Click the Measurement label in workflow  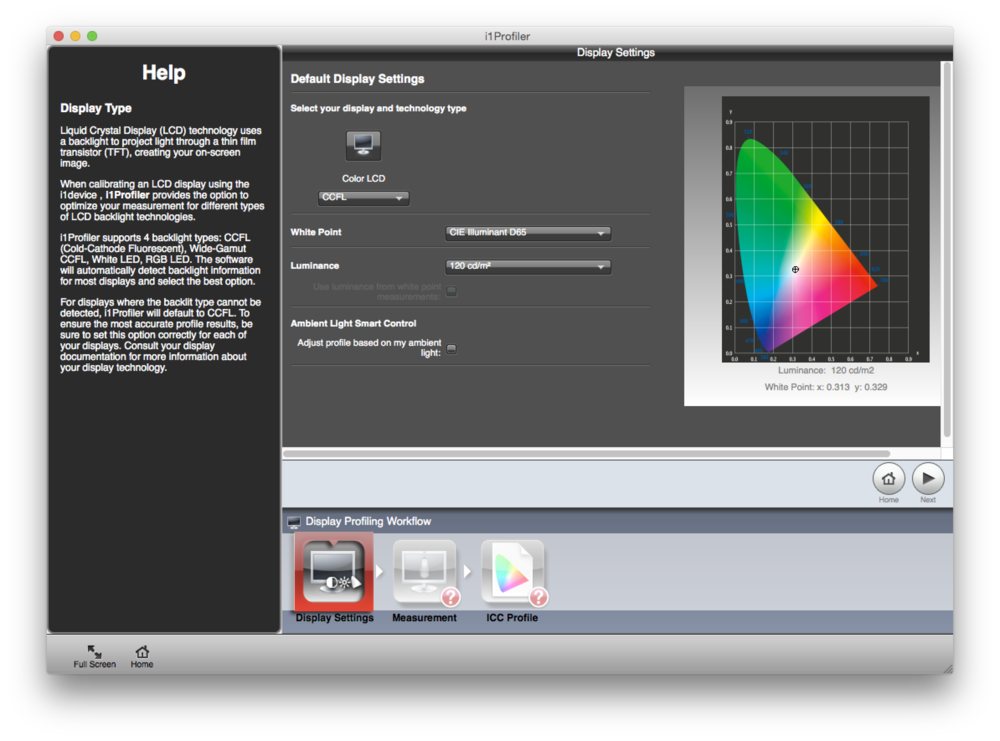424,618
